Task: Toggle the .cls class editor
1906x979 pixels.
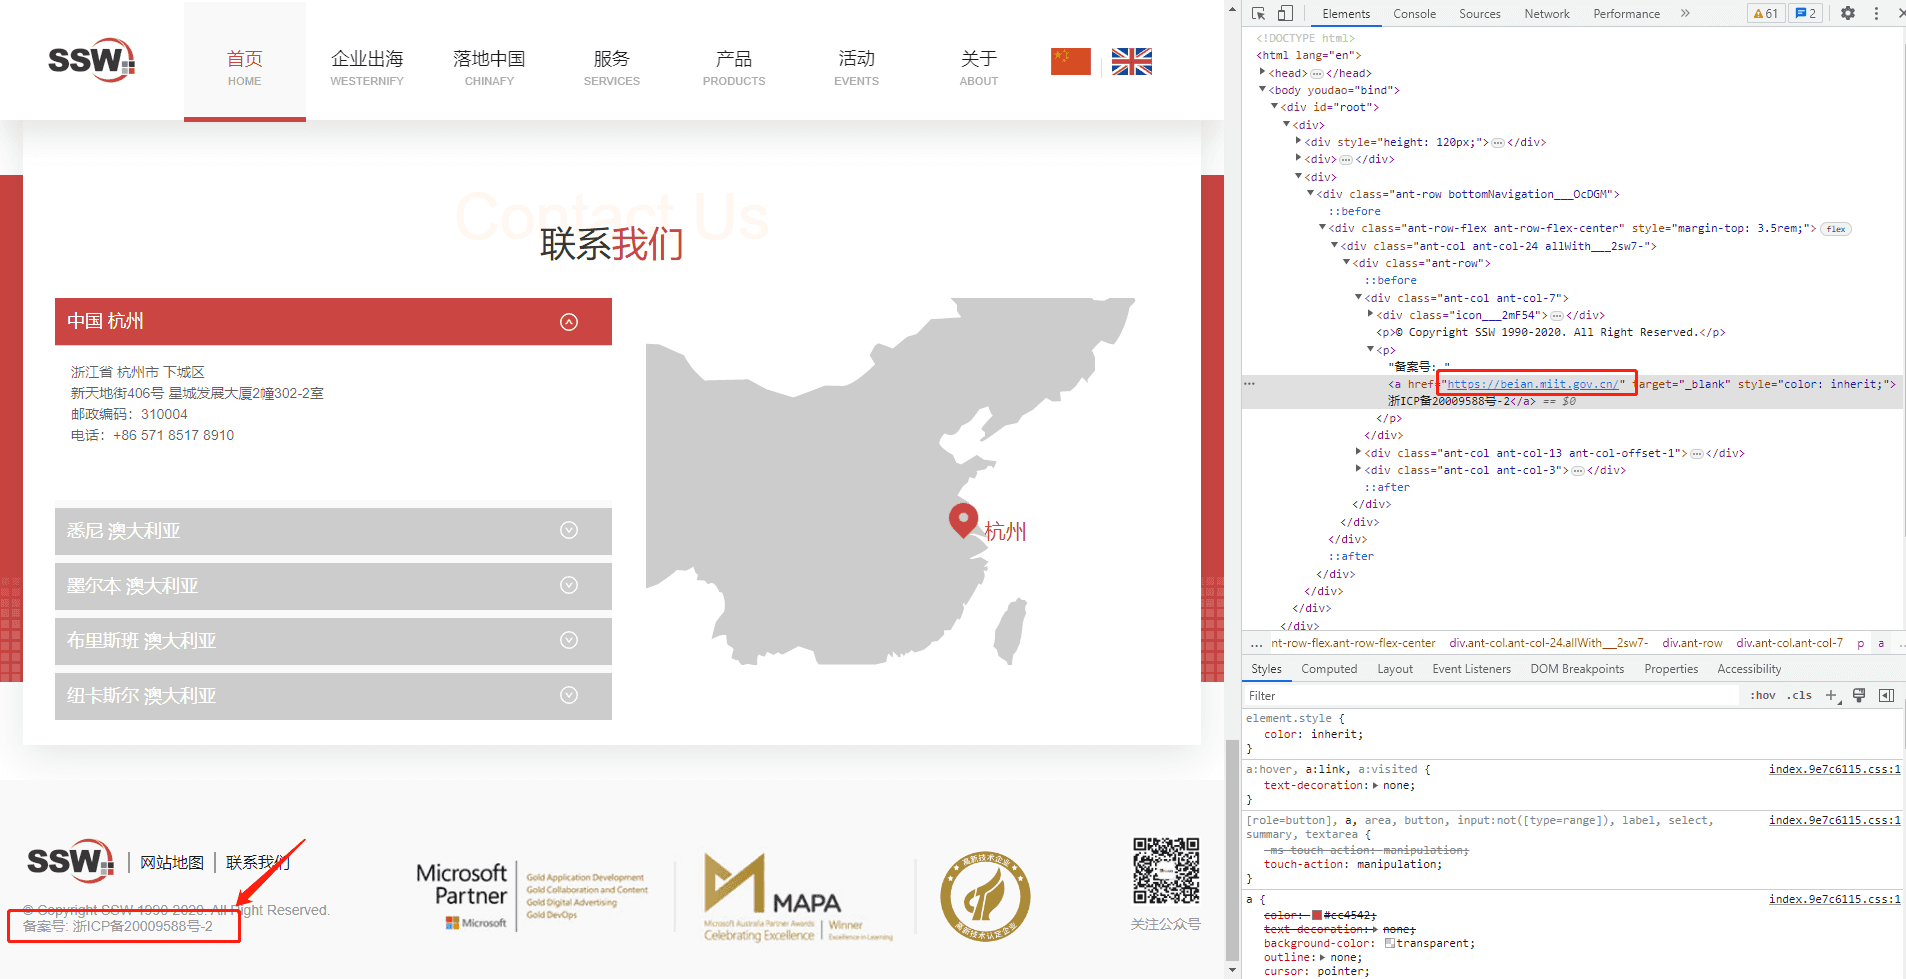Action: (1801, 696)
